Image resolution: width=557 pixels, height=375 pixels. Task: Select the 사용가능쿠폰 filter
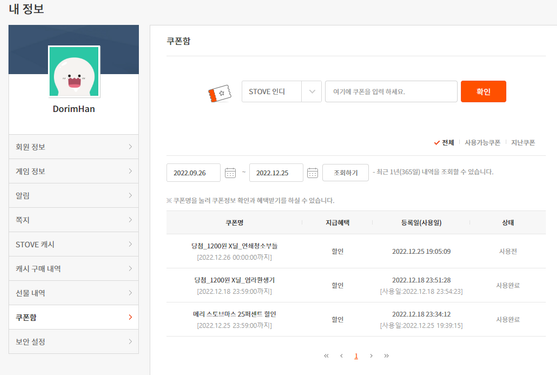coord(482,143)
